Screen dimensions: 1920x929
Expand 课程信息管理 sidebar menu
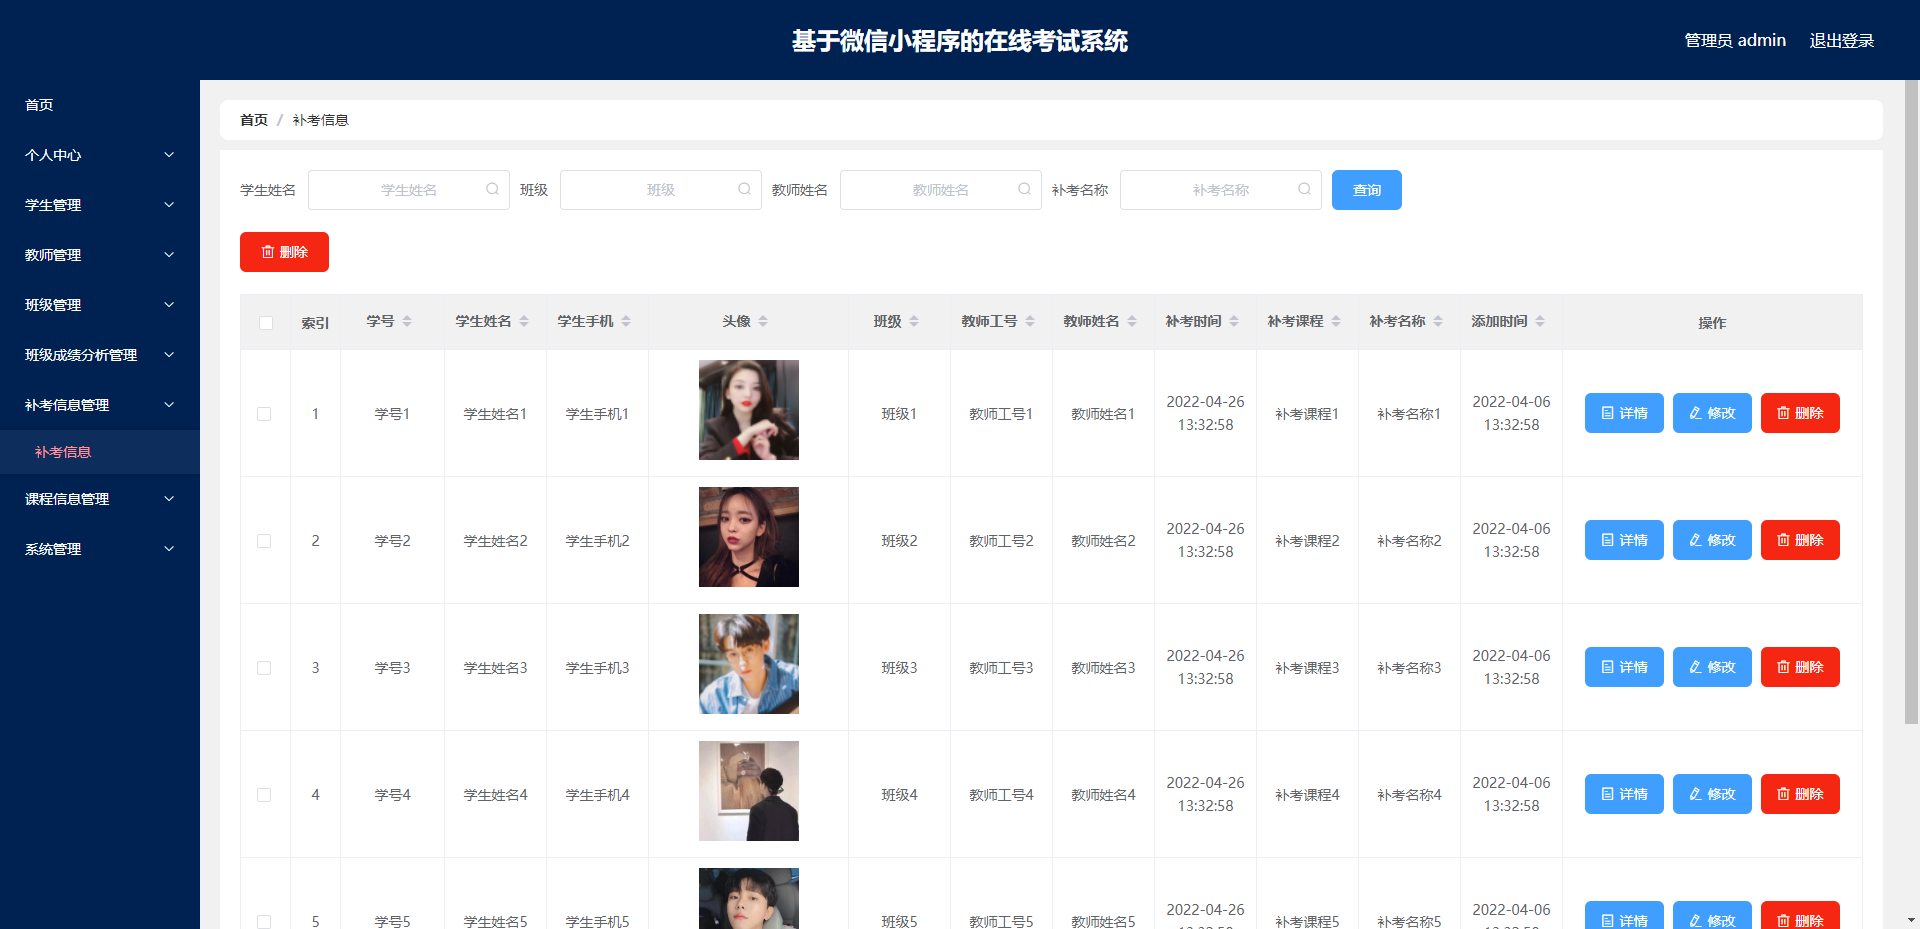(100, 499)
